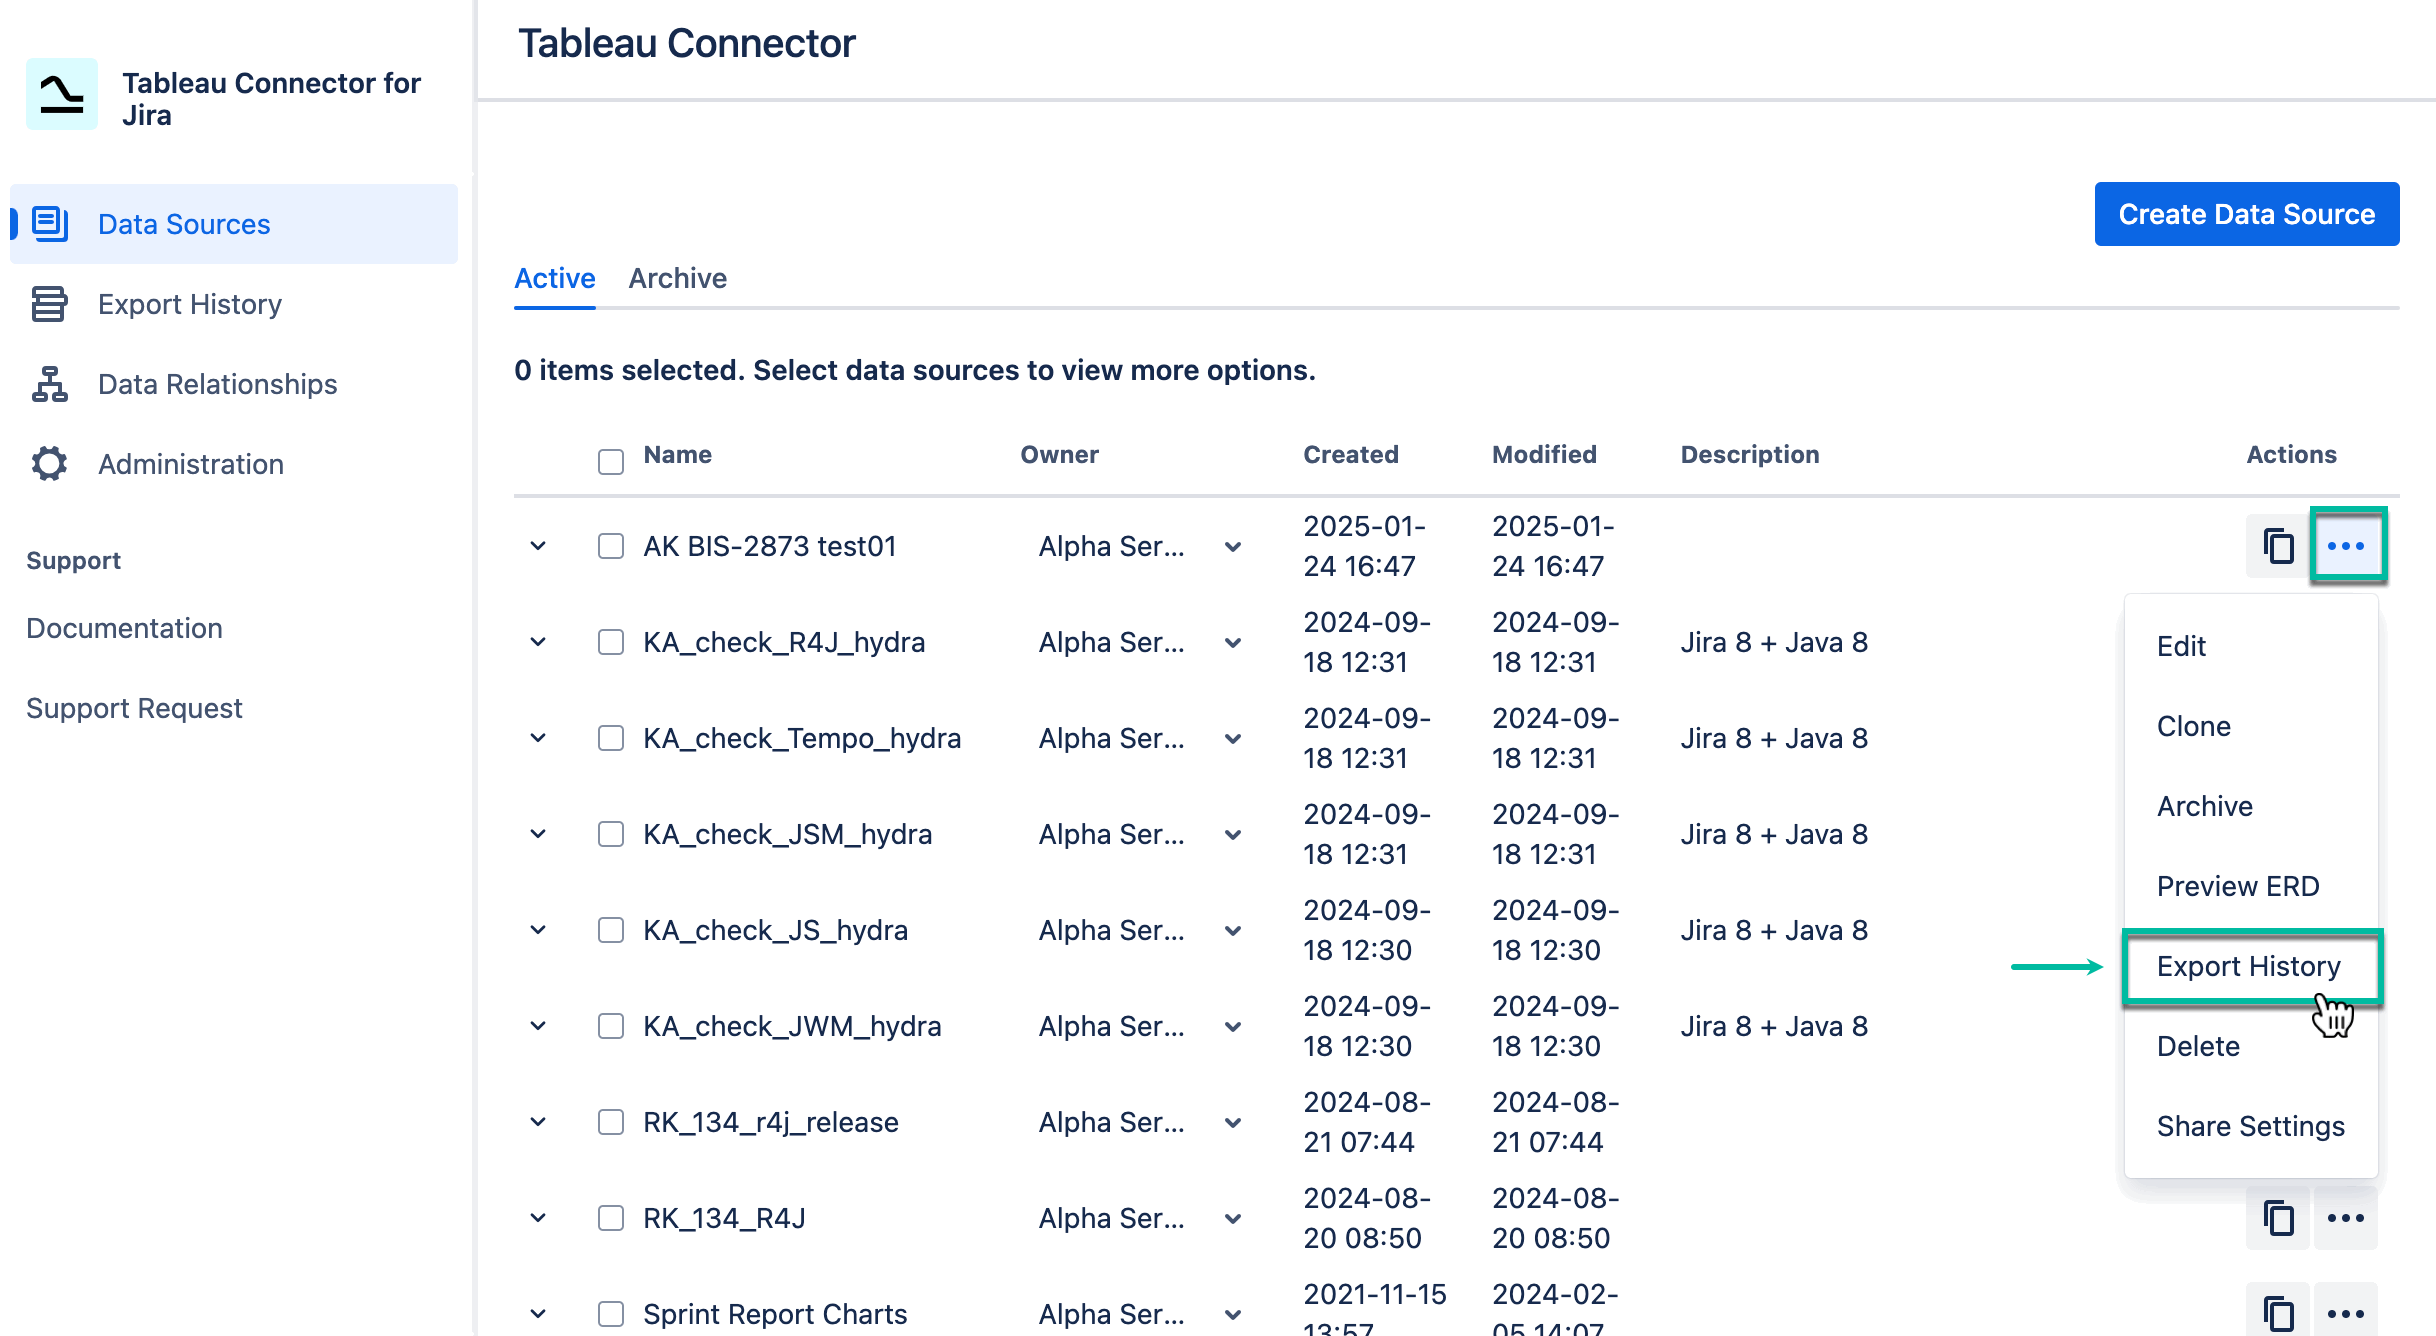This screenshot has width=2436, height=1336.
Task: Expand the Sprint Report Charts row
Action: (537, 1313)
